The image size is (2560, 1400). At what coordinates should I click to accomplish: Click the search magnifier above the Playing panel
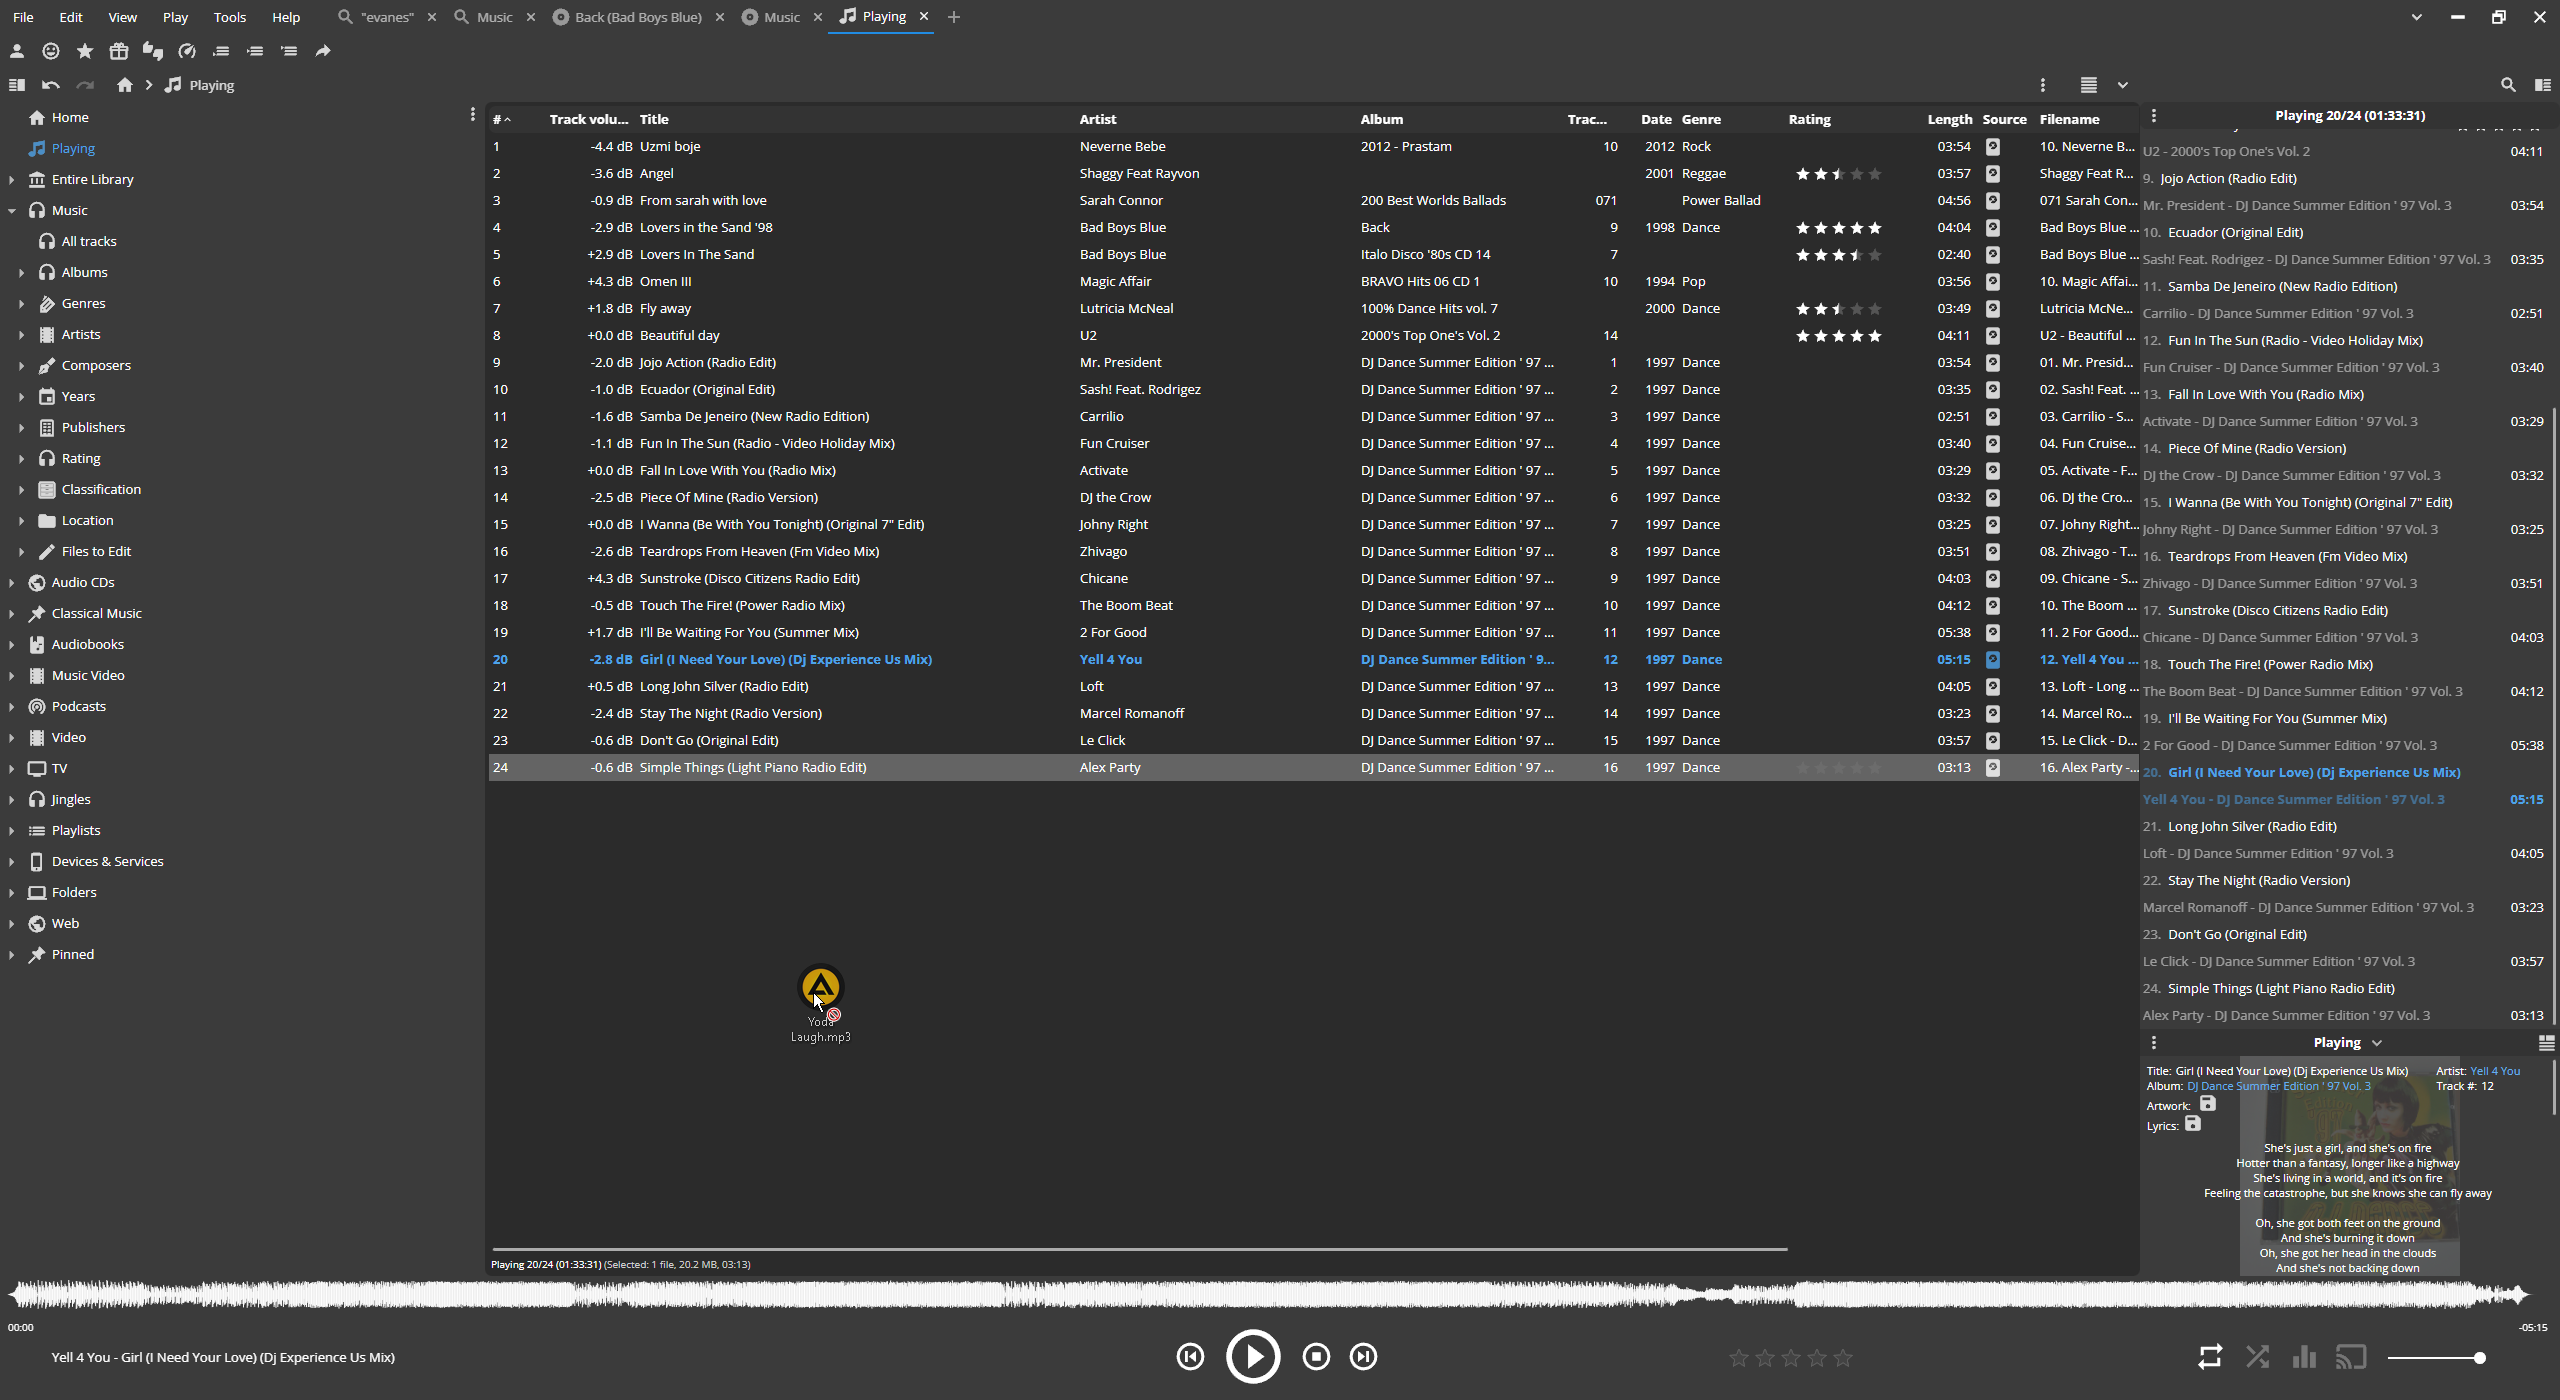[2508, 85]
